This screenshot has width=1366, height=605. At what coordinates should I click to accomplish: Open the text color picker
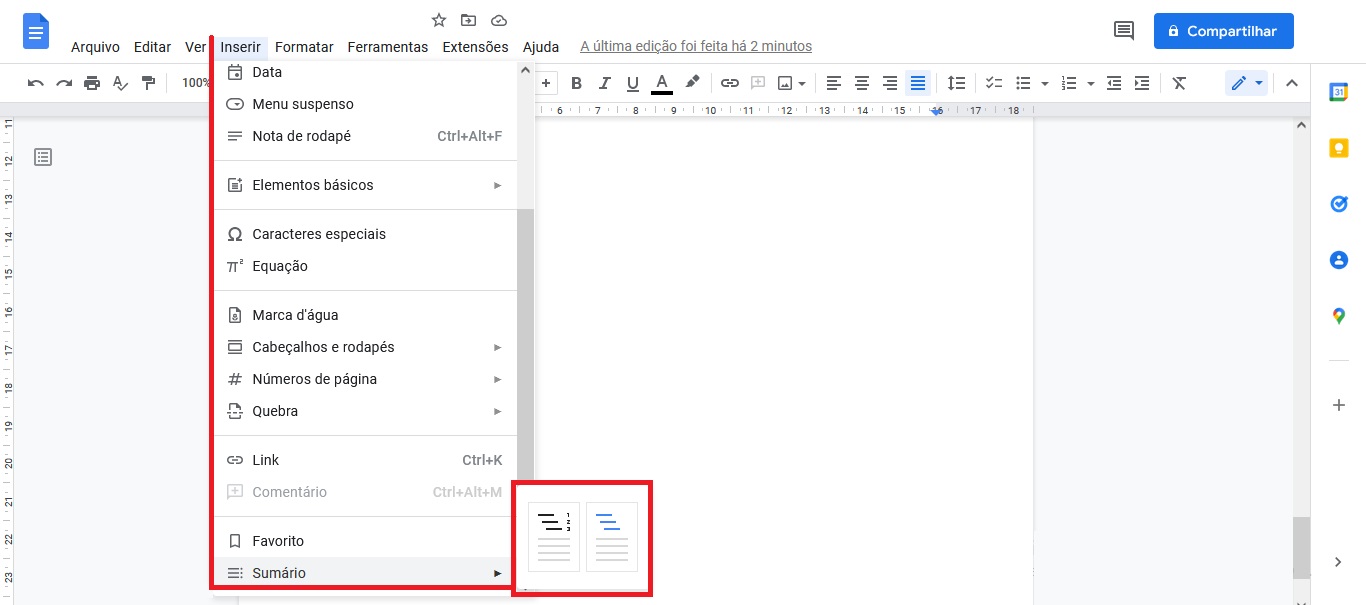661,83
